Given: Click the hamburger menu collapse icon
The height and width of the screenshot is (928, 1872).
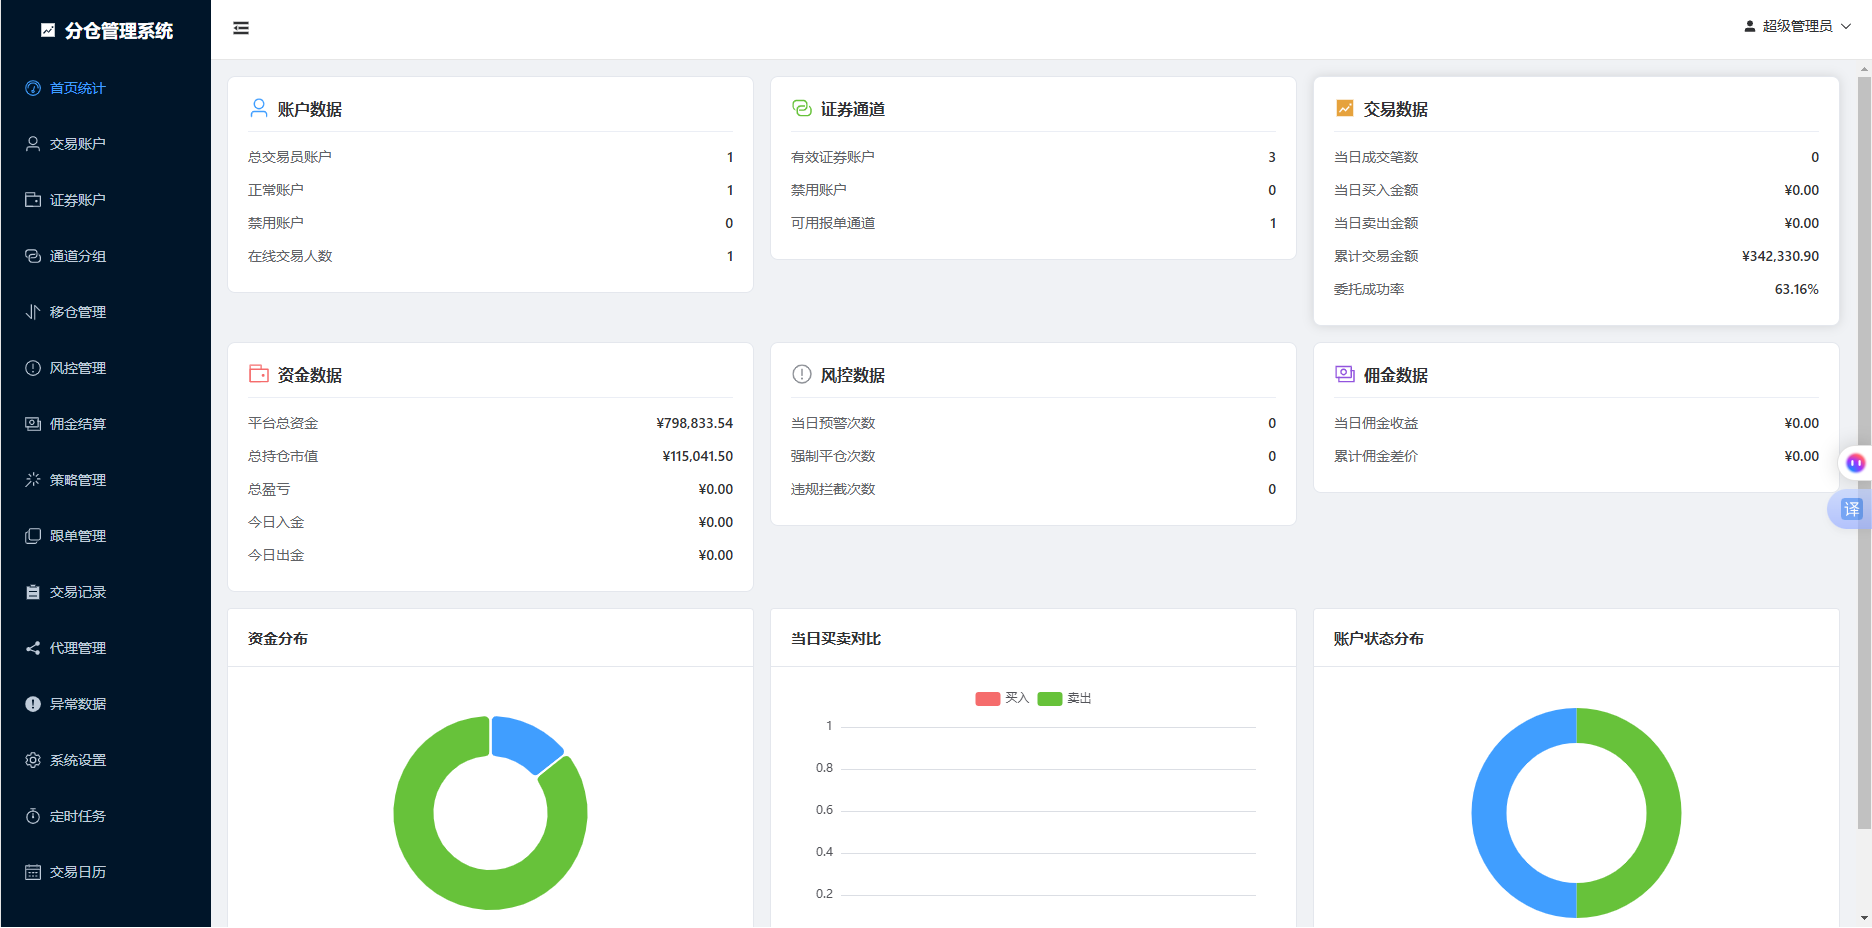Looking at the screenshot, I should 241,28.
